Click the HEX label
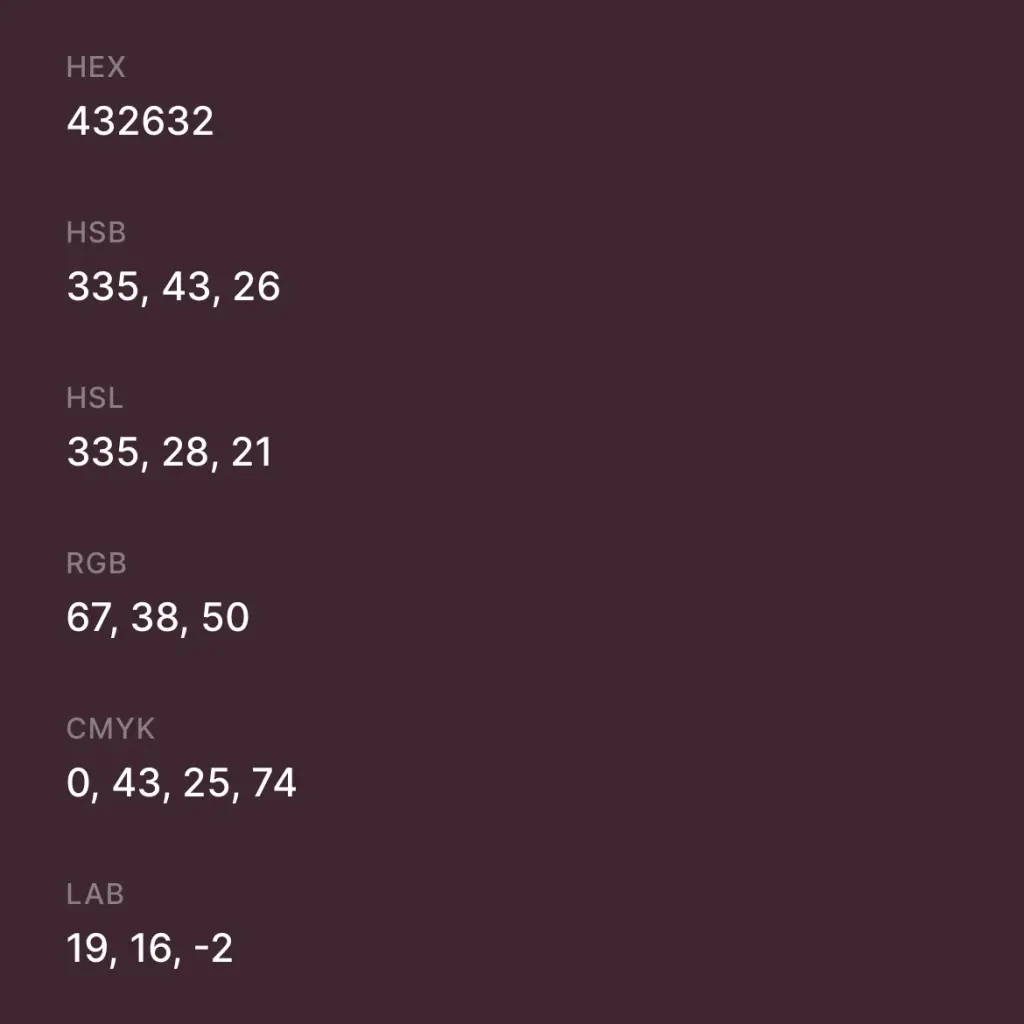 click(x=96, y=67)
